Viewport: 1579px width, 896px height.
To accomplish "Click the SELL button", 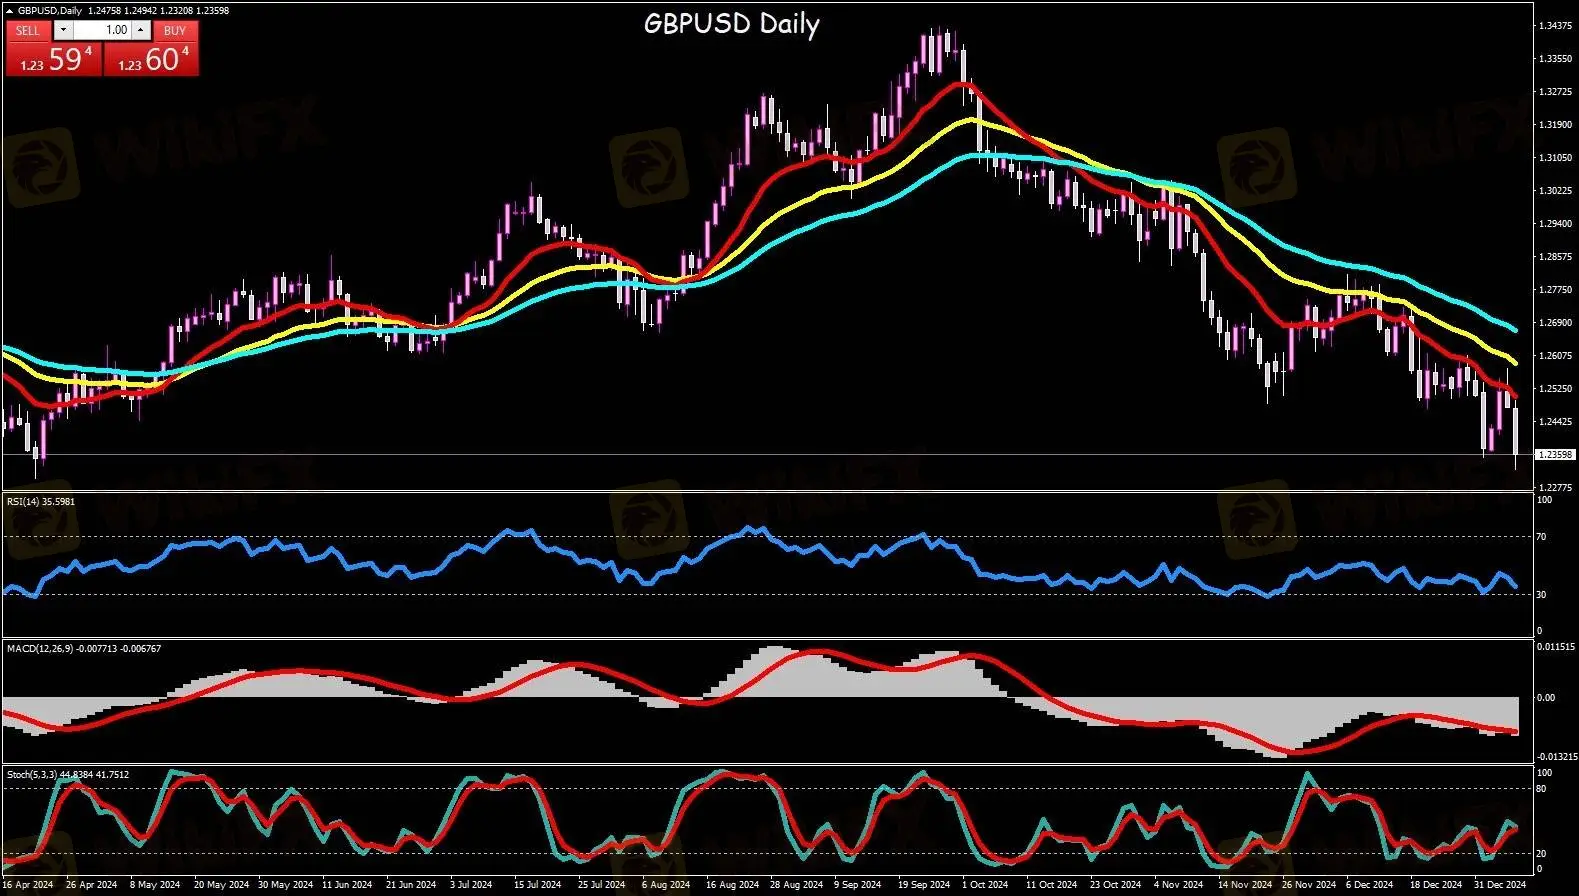I will 28,30.
